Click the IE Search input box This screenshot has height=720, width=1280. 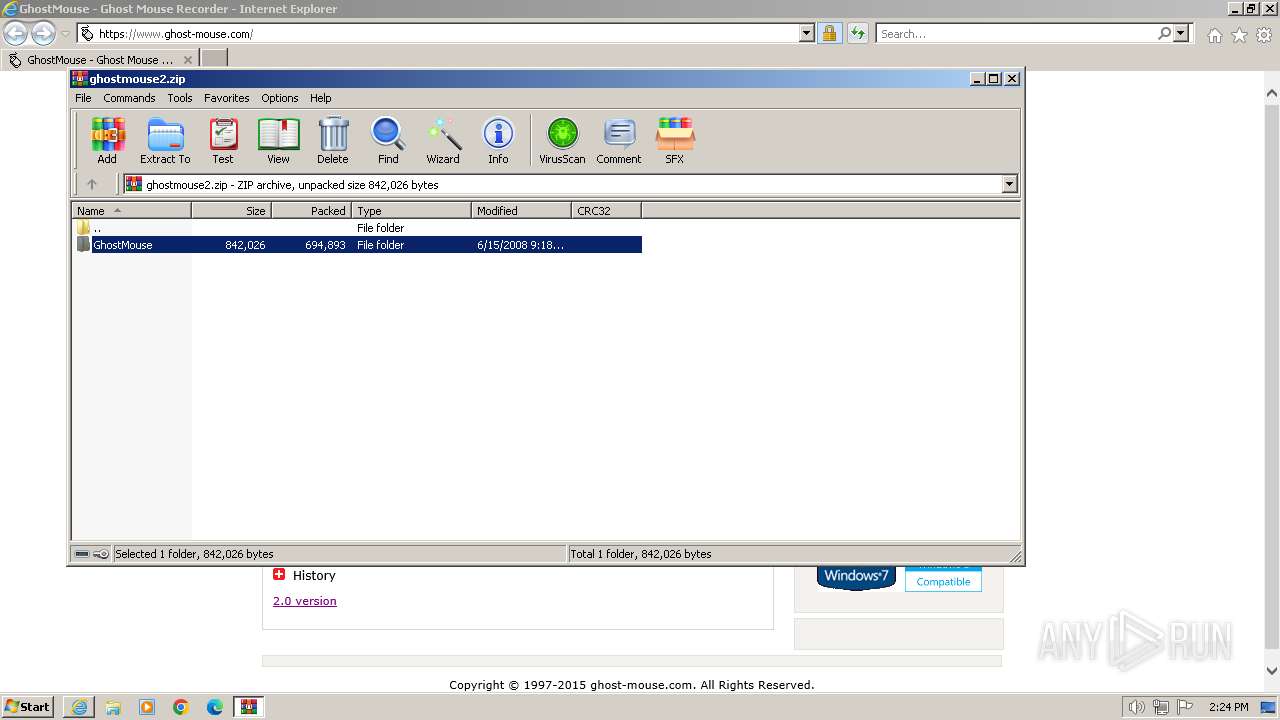(x=1016, y=33)
